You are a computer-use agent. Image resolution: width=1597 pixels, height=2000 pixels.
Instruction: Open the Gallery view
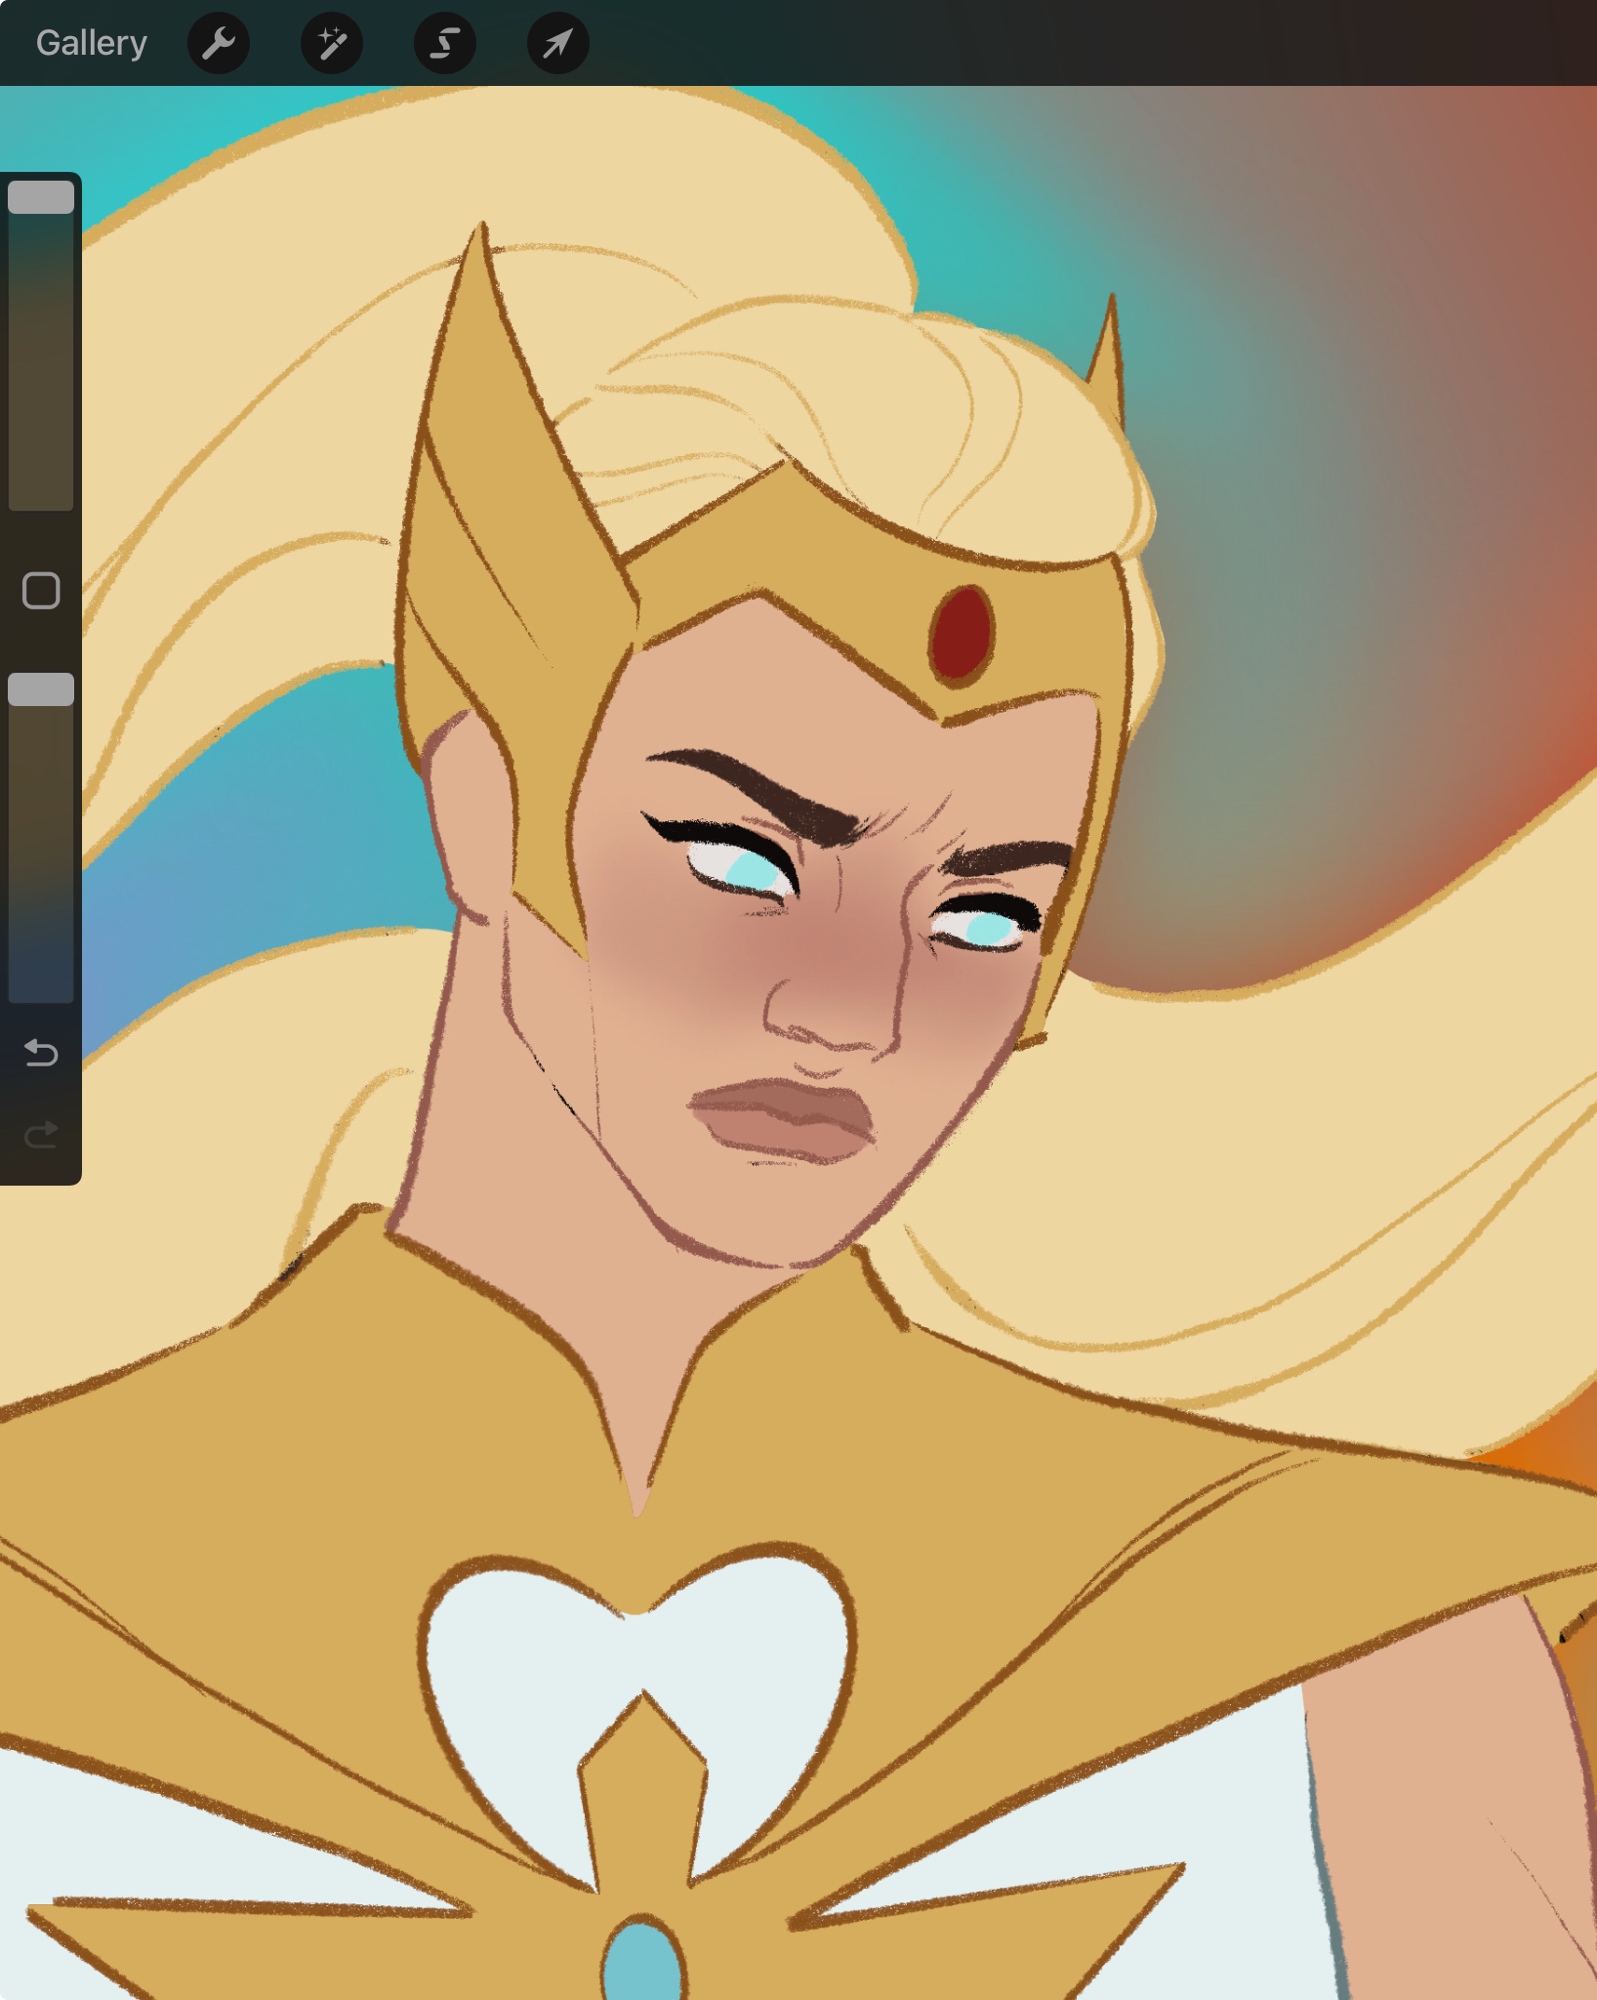[x=91, y=43]
